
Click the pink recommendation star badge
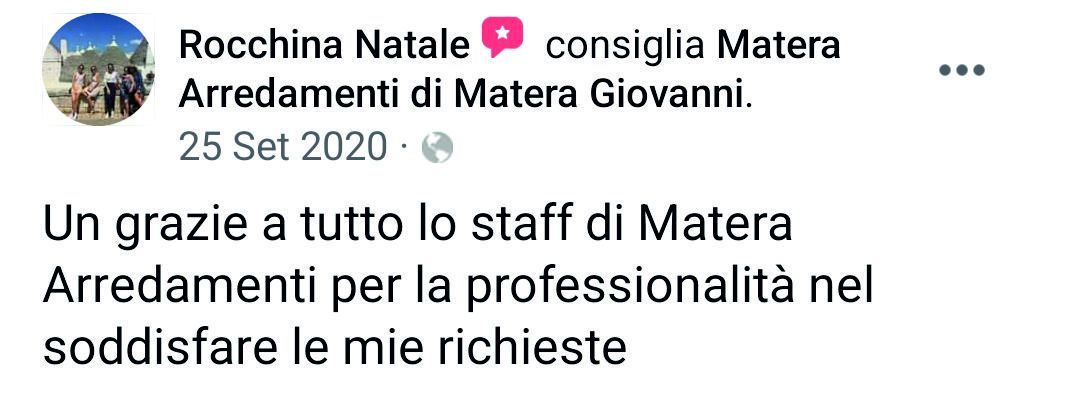point(502,41)
